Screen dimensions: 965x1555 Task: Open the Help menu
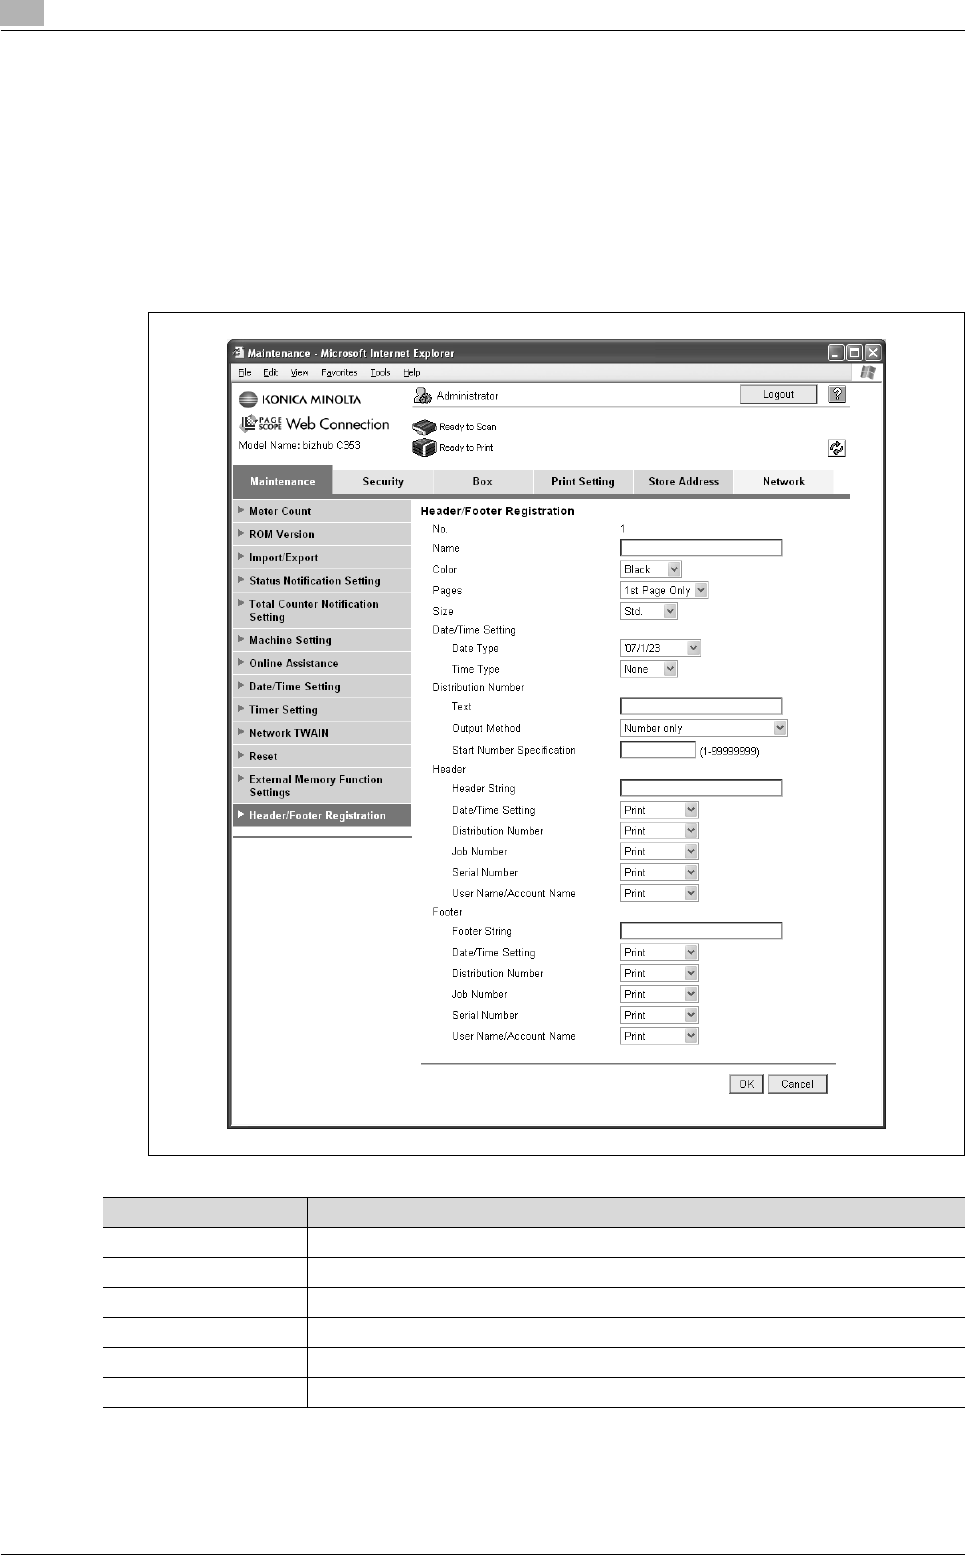tap(412, 372)
